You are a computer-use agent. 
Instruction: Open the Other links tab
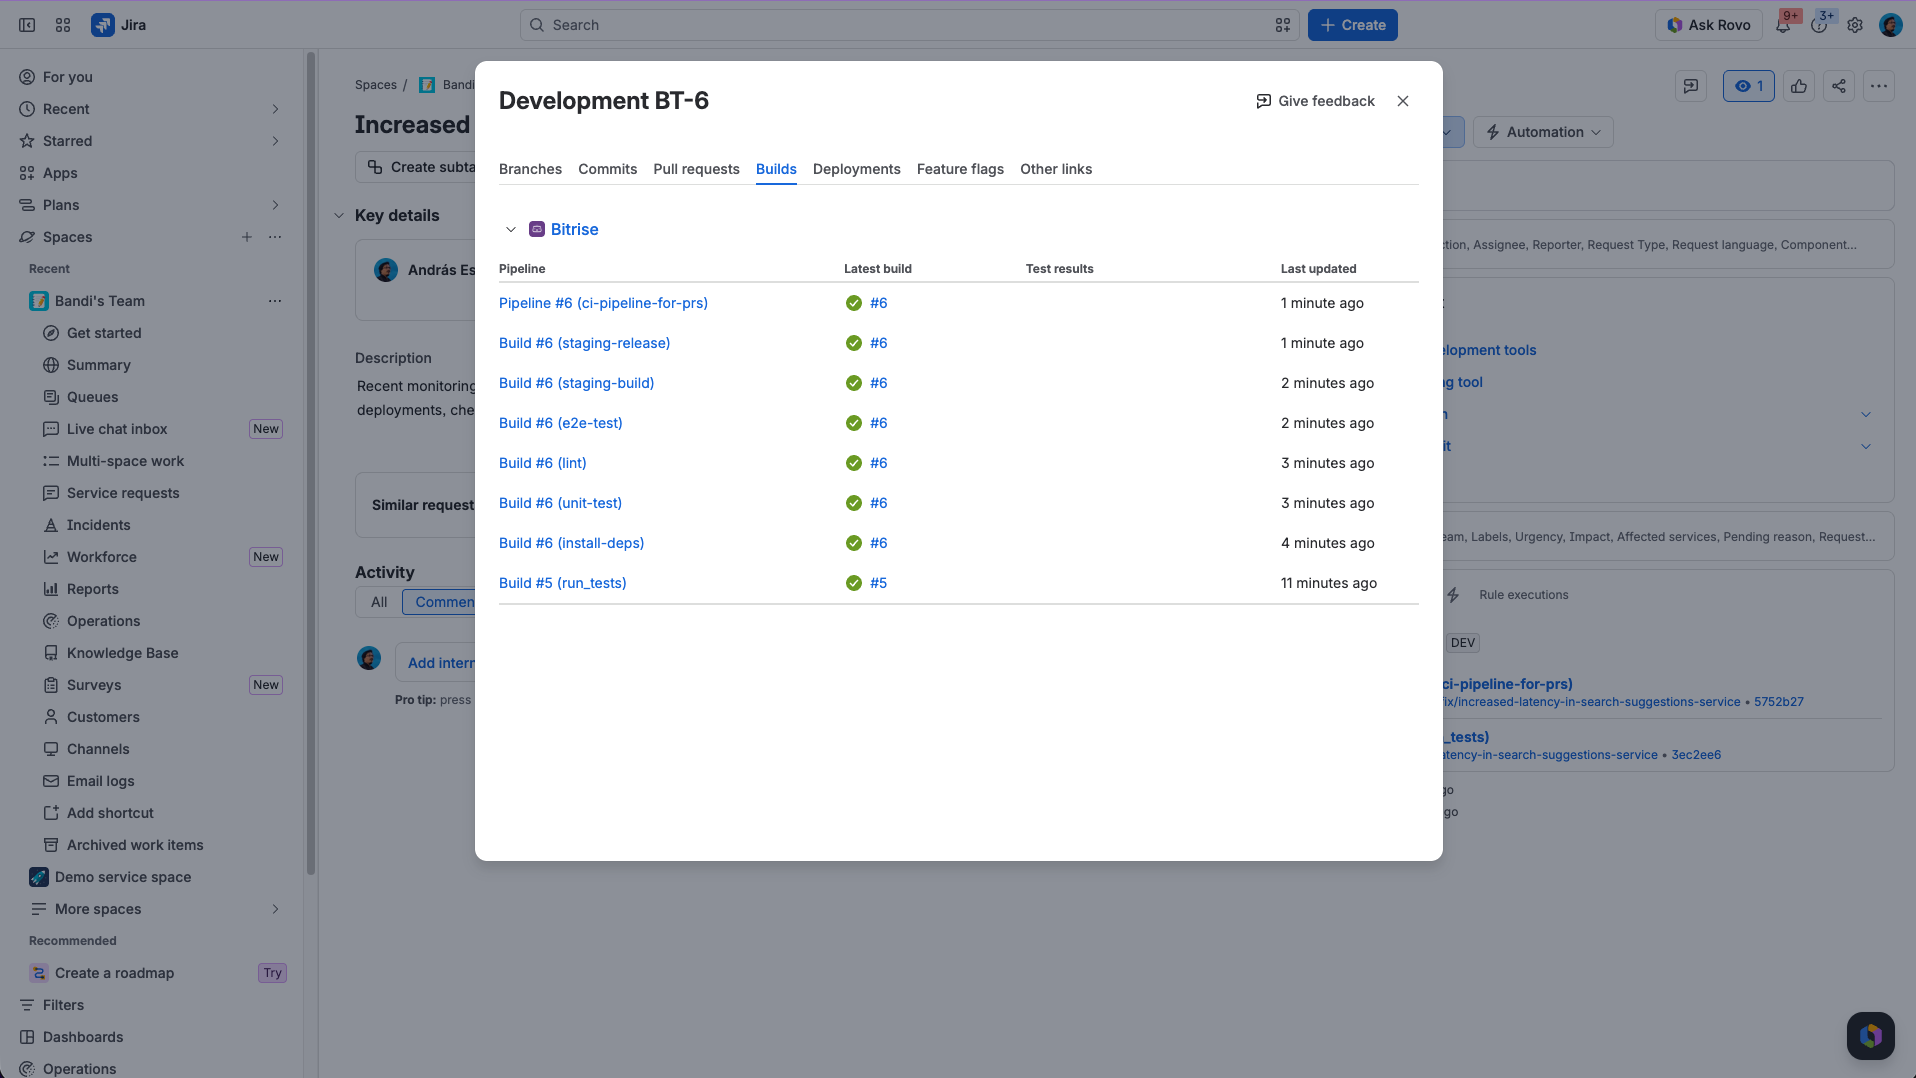point(1056,169)
